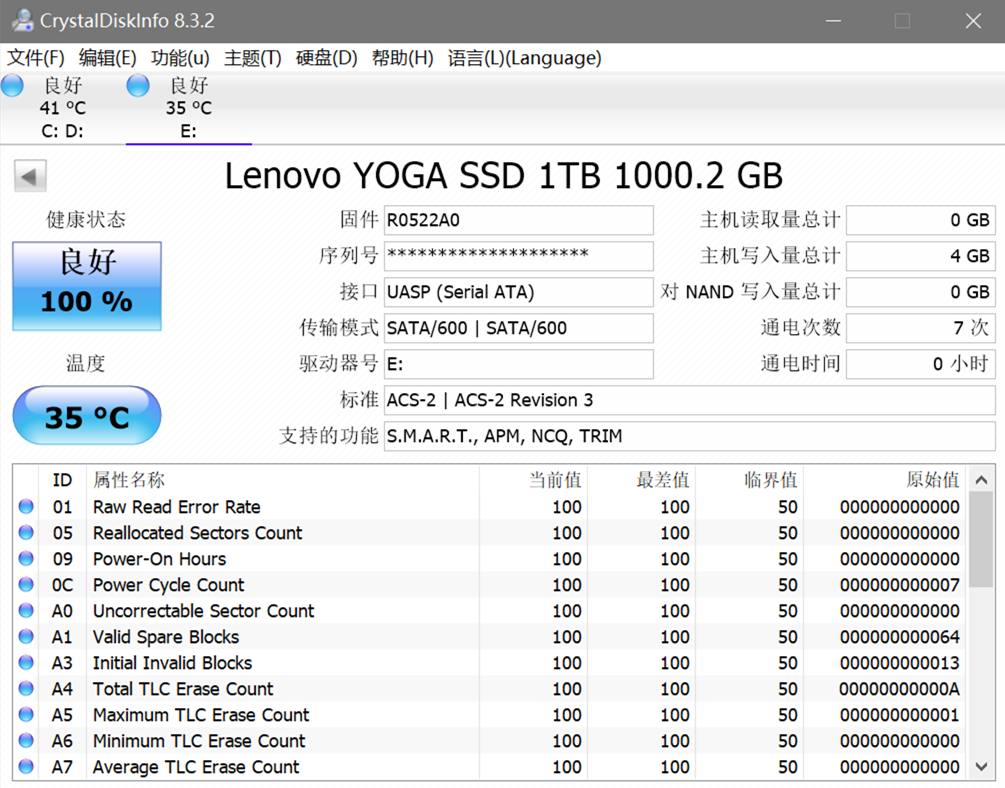Click the disk title Lenovo YOGA SSD 1TB
This screenshot has width=1005, height=788.
(x=504, y=176)
